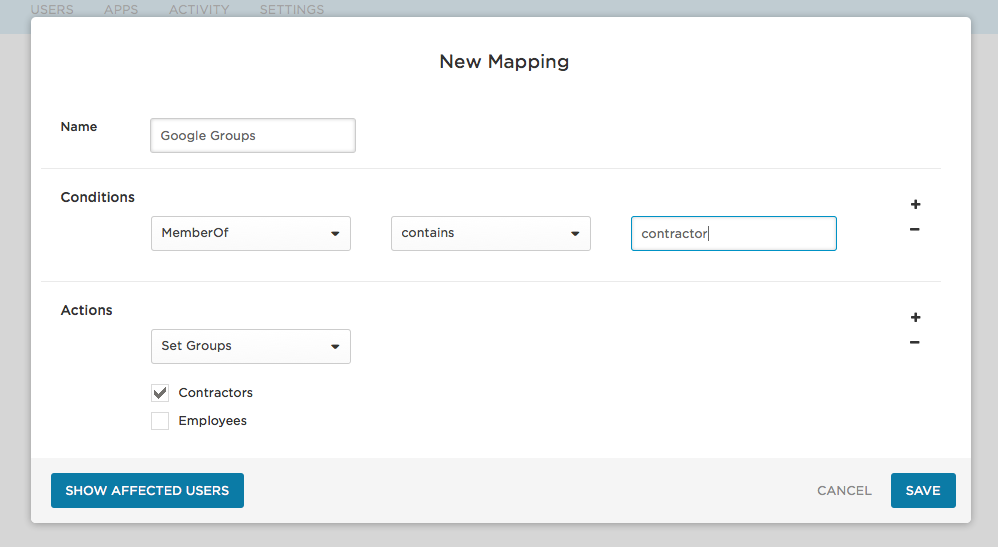The height and width of the screenshot is (547, 998).
Task: Click the Contractors label text
Action: pos(216,393)
